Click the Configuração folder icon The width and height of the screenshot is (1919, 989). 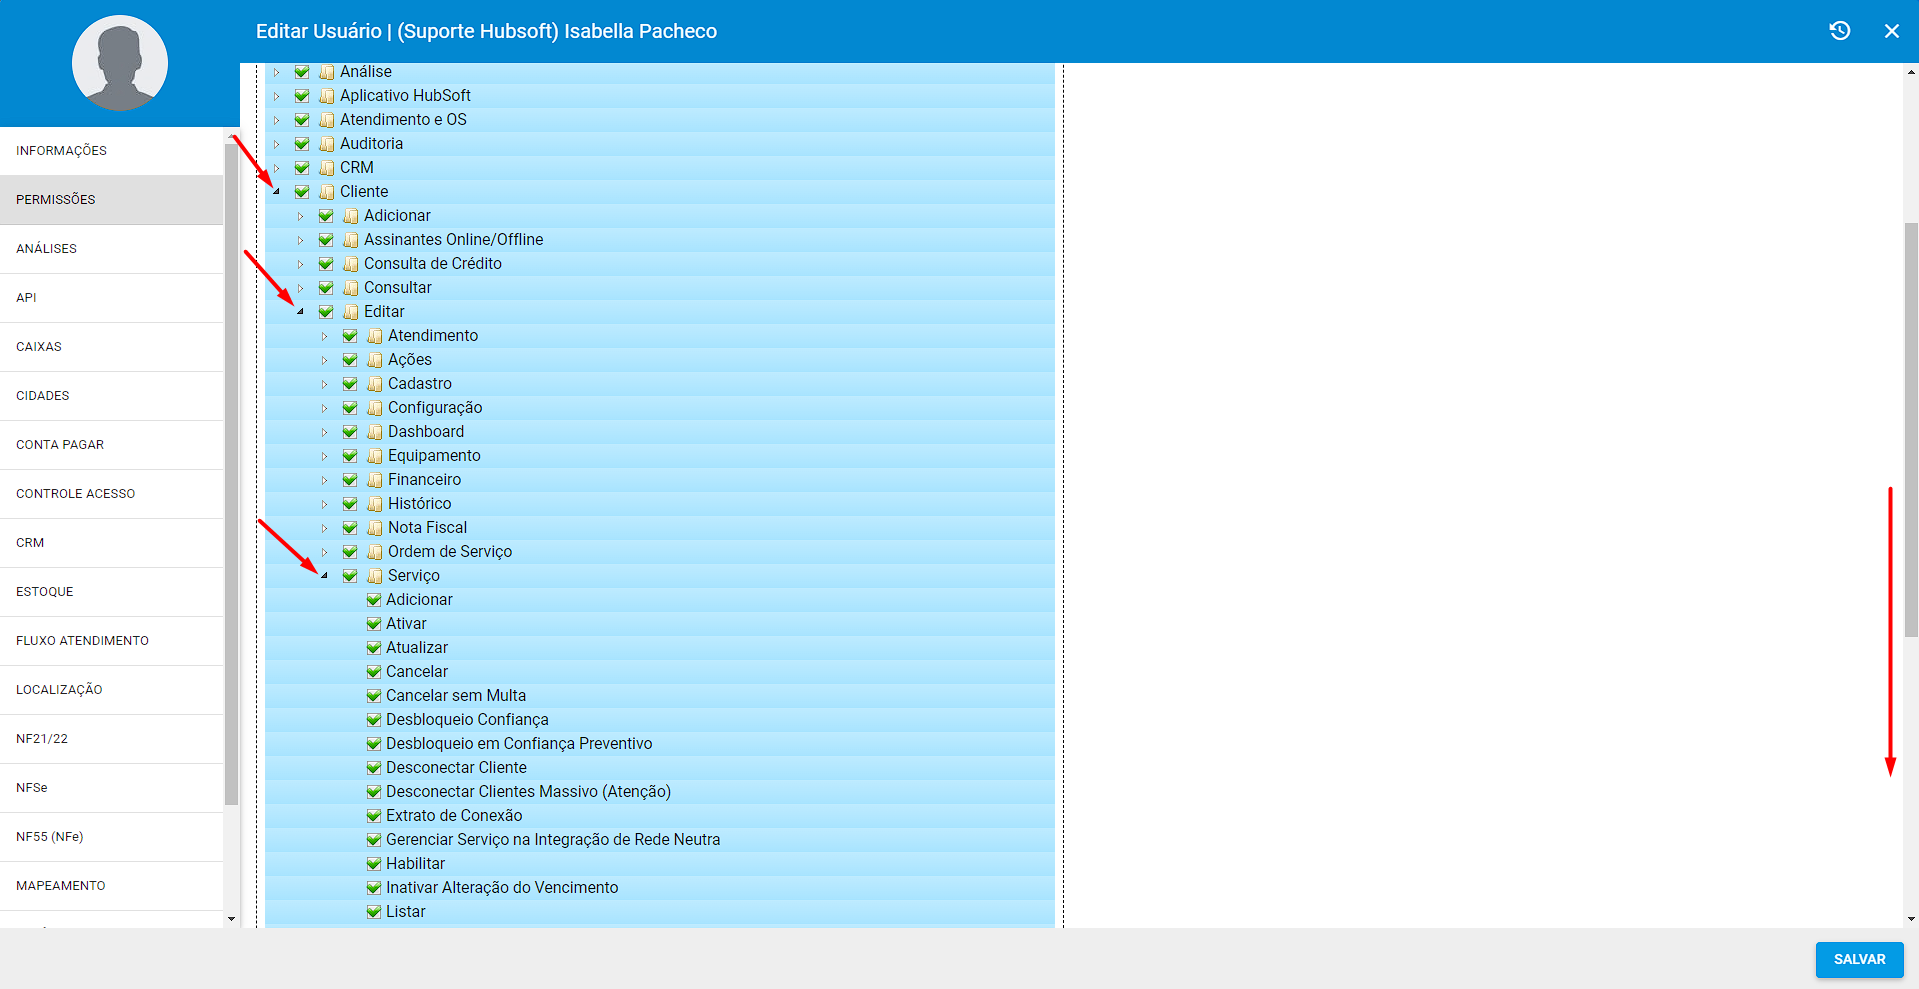(x=374, y=408)
